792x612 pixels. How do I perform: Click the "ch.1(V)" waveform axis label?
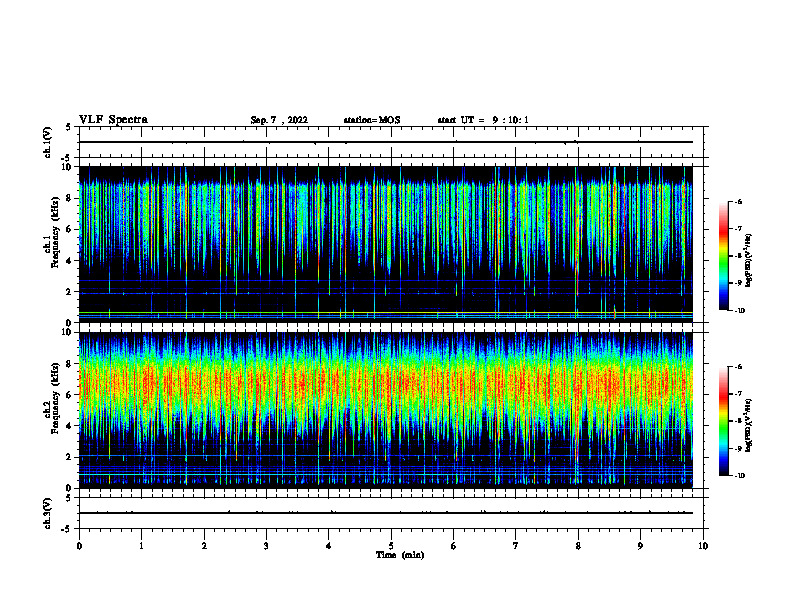point(48,142)
